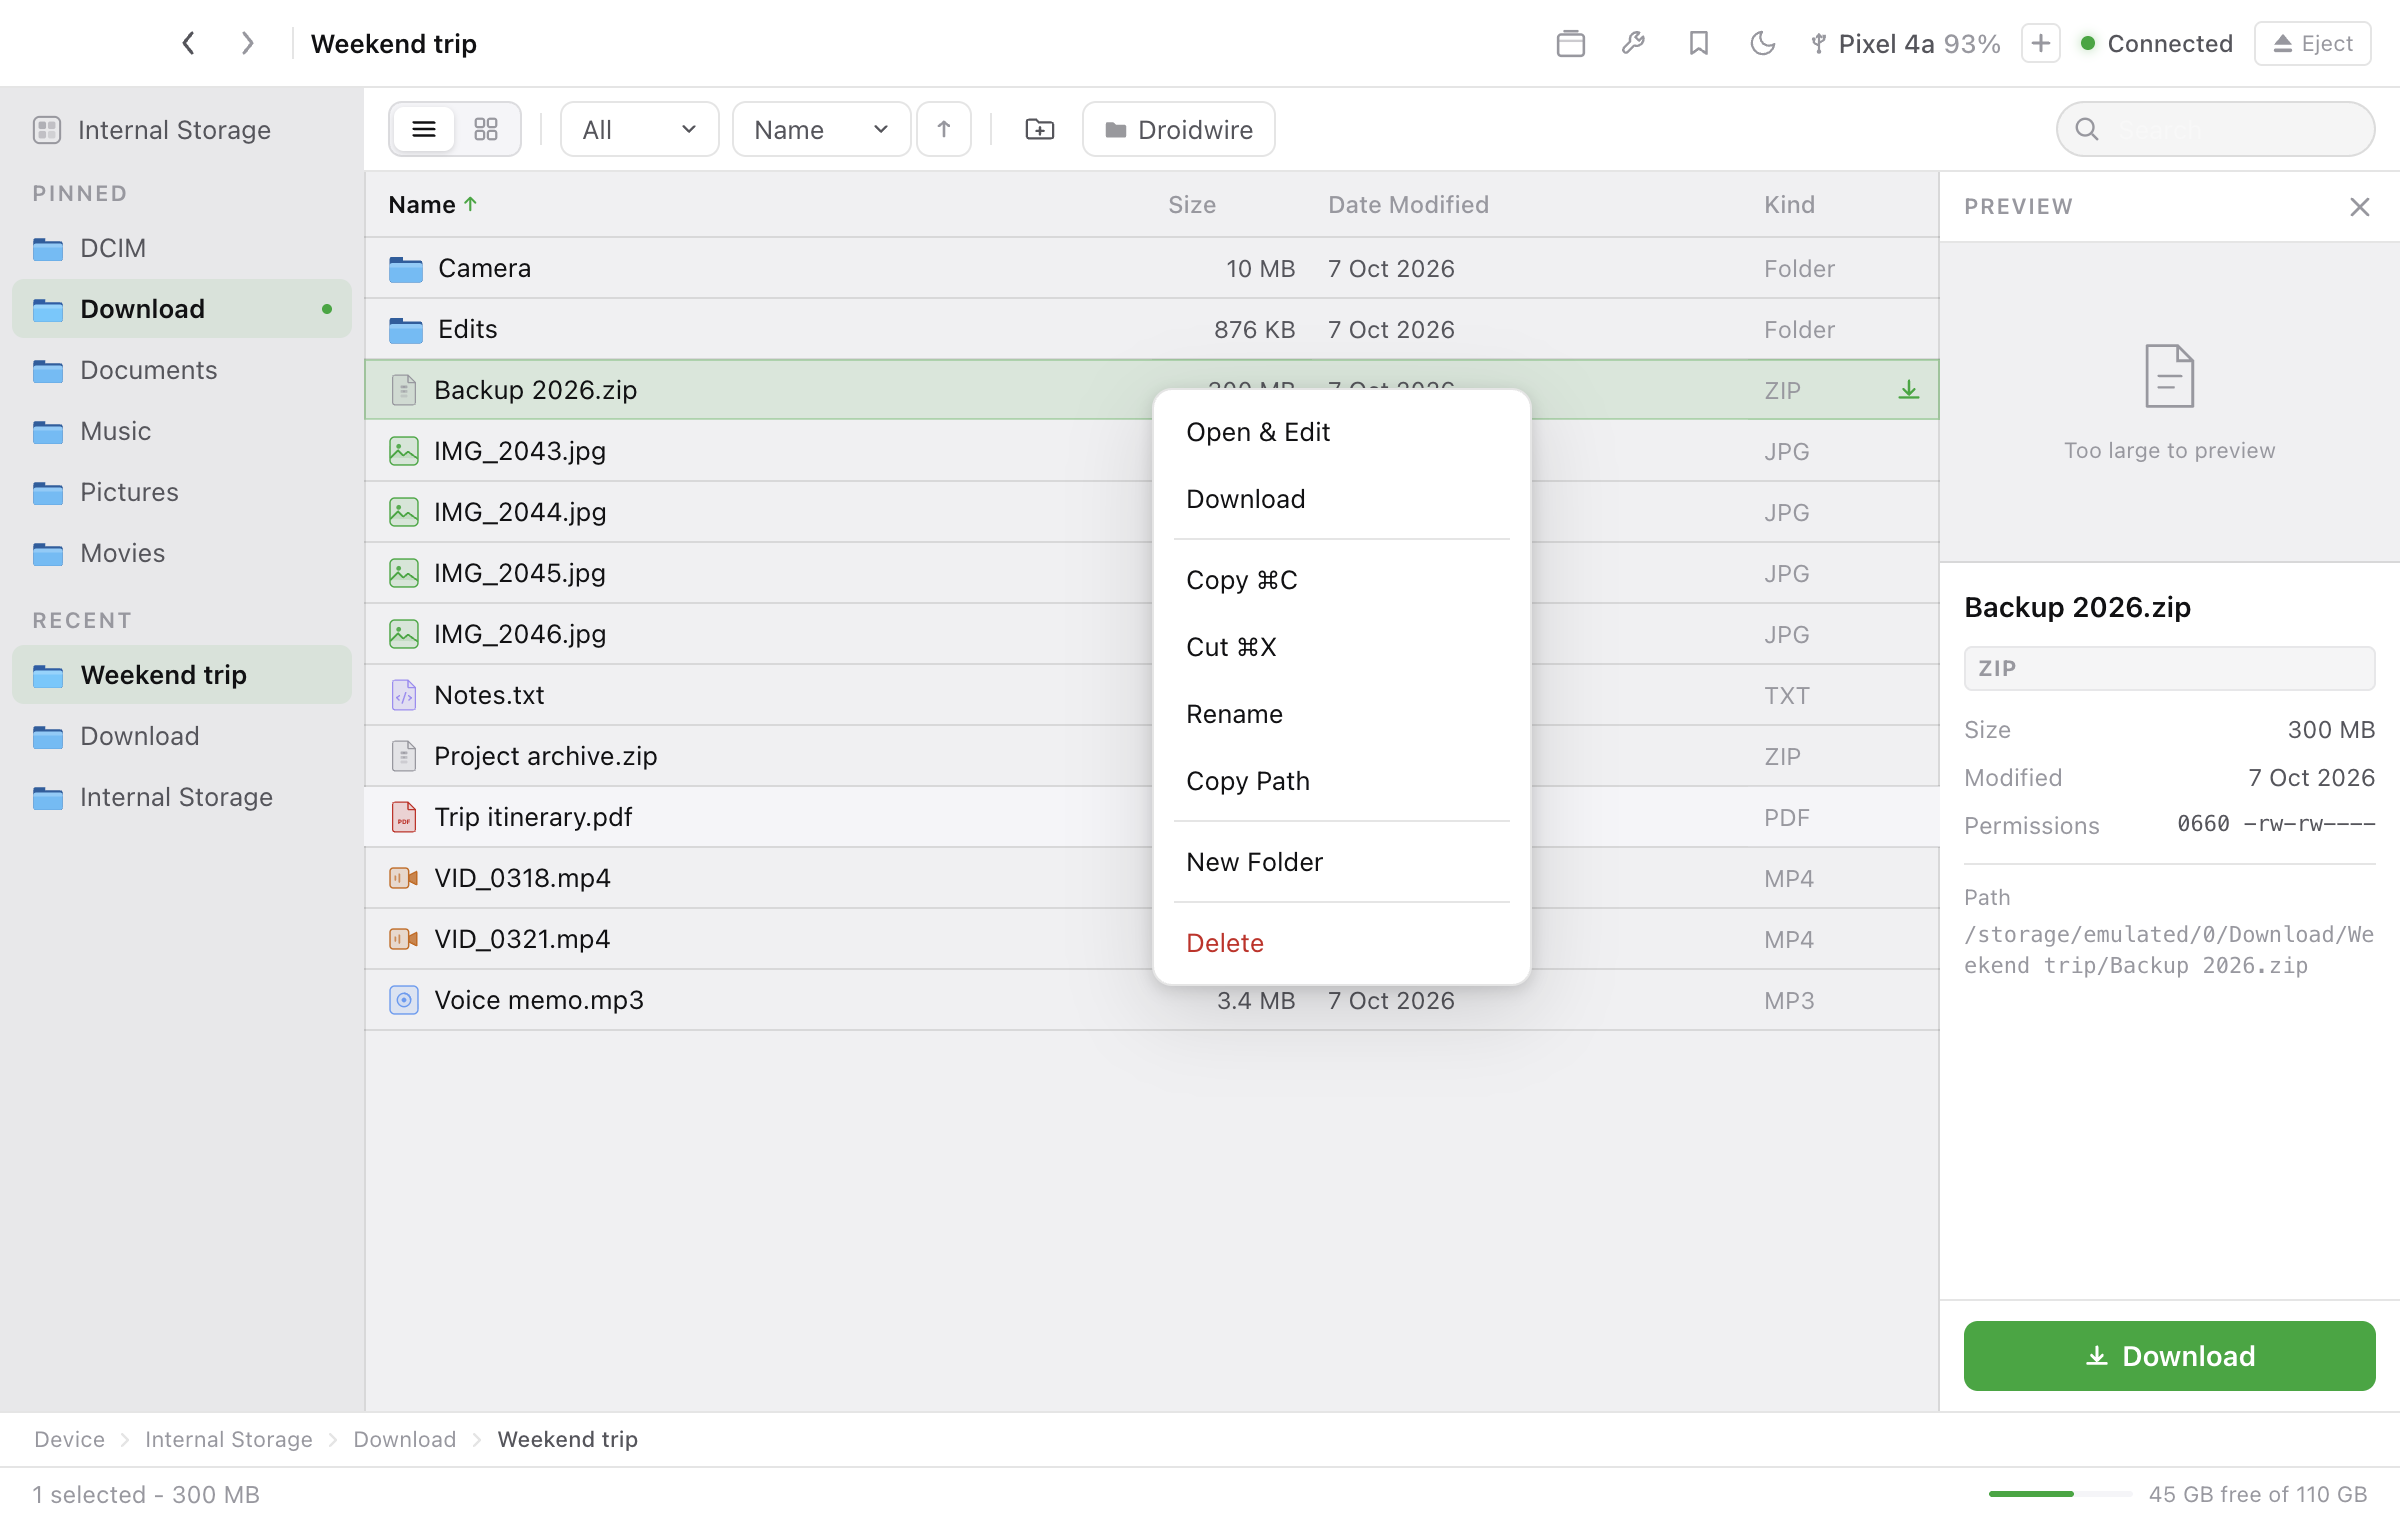Go back with the left chevron
The height and width of the screenshot is (1520, 2400).
[188, 43]
